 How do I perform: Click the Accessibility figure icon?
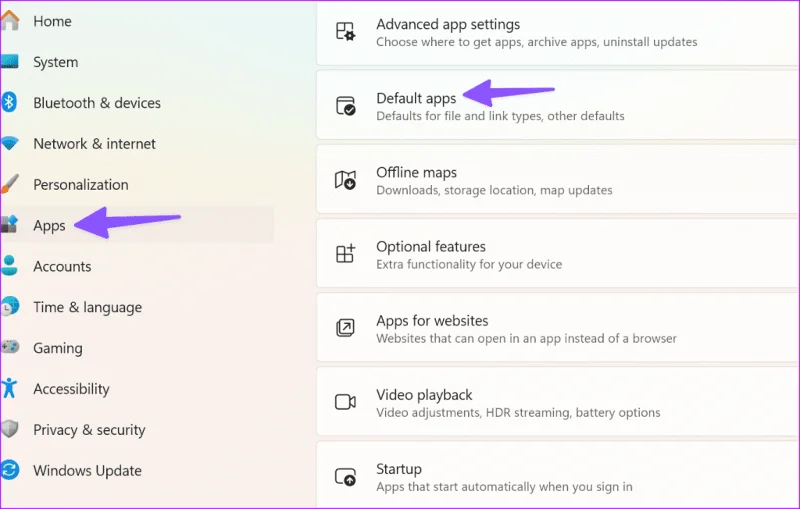pyautogui.click(x=9, y=388)
